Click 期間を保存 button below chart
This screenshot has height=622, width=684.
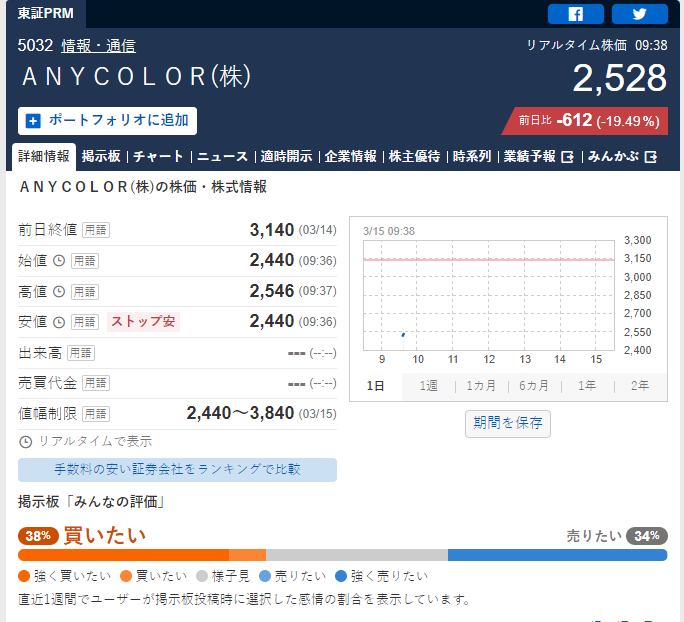[508, 423]
